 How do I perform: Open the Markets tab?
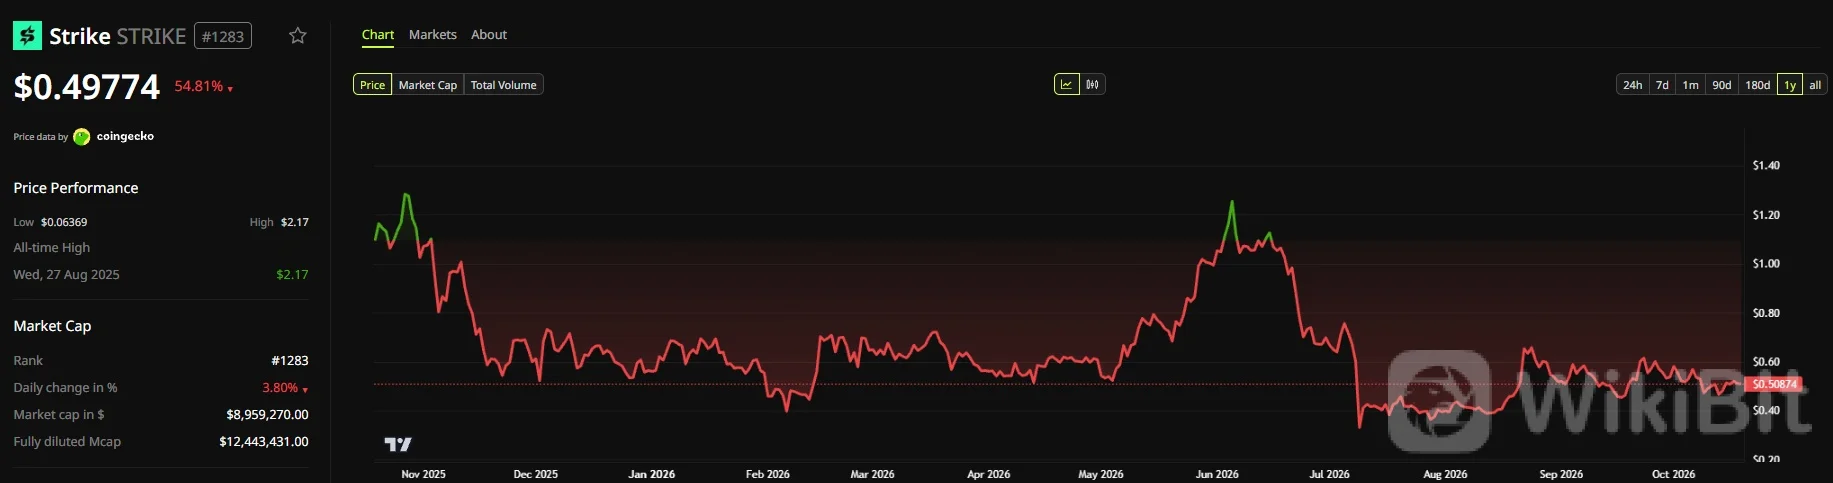pyautogui.click(x=433, y=35)
